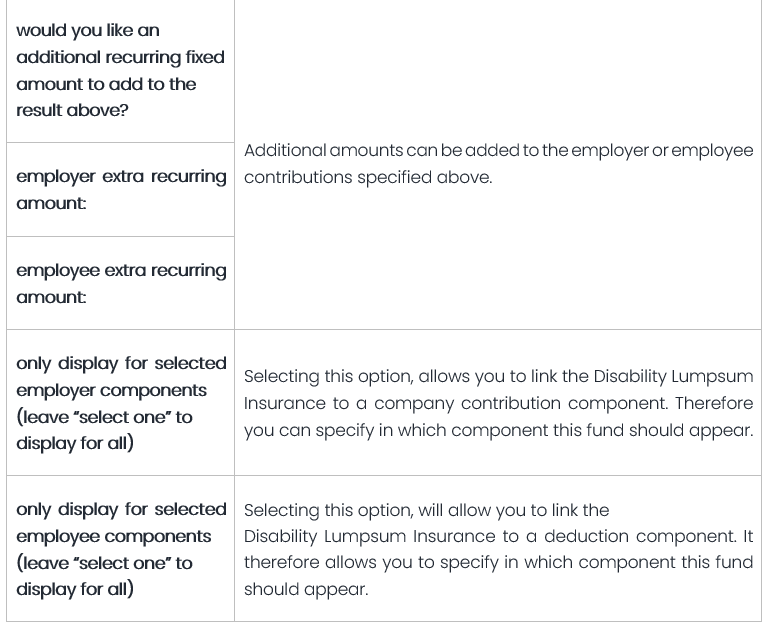Click "Disability Lumpsum Insurance" in the employee components description
Image resolution: width=768 pixels, height=625 pixels.
click(x=366, y=536)
